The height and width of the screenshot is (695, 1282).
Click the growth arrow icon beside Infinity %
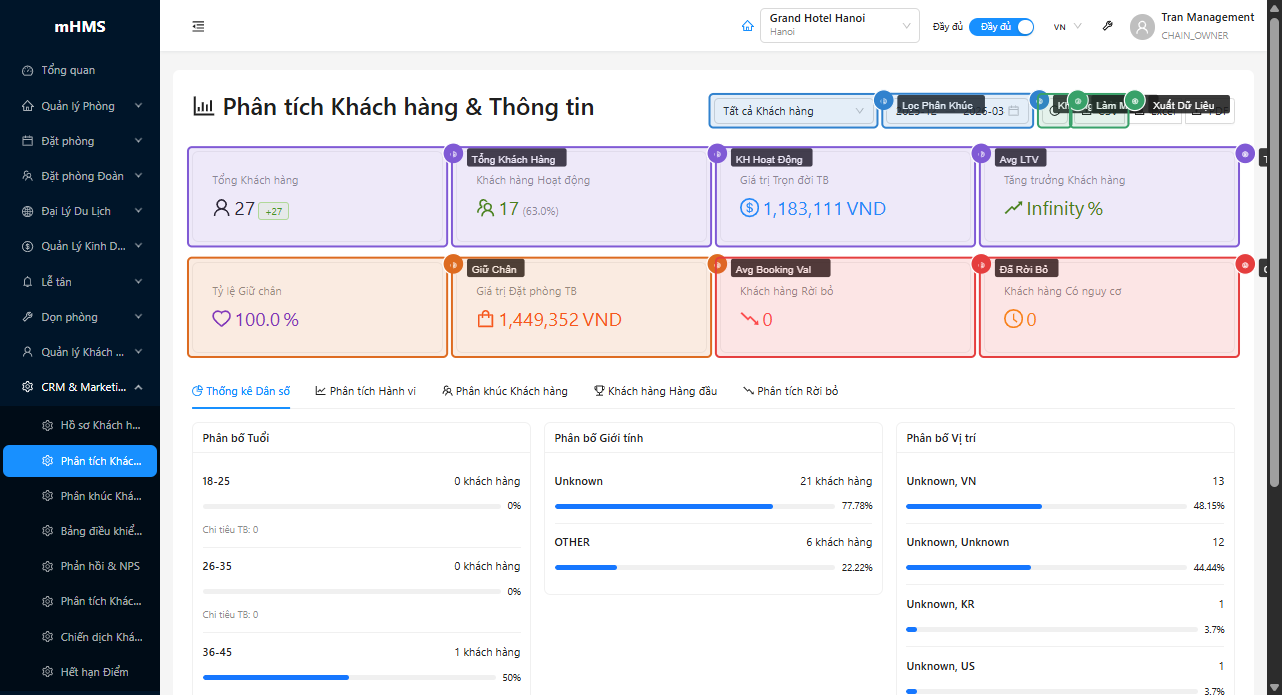1013,209
